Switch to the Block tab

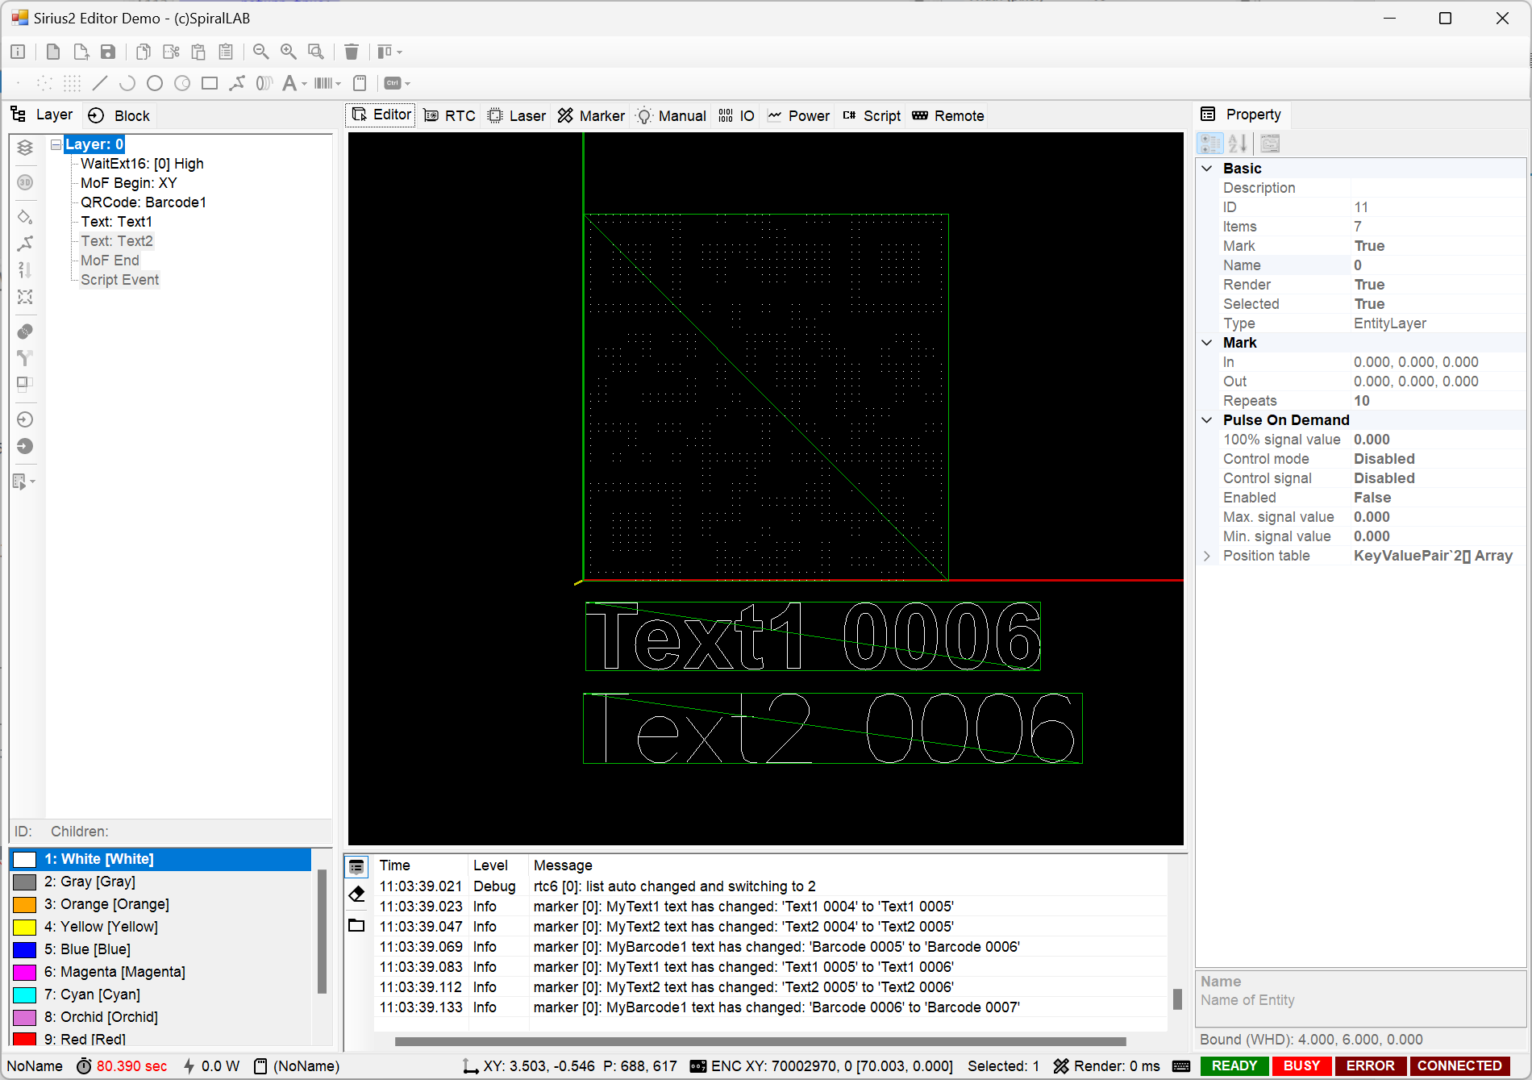click(118, 116)
